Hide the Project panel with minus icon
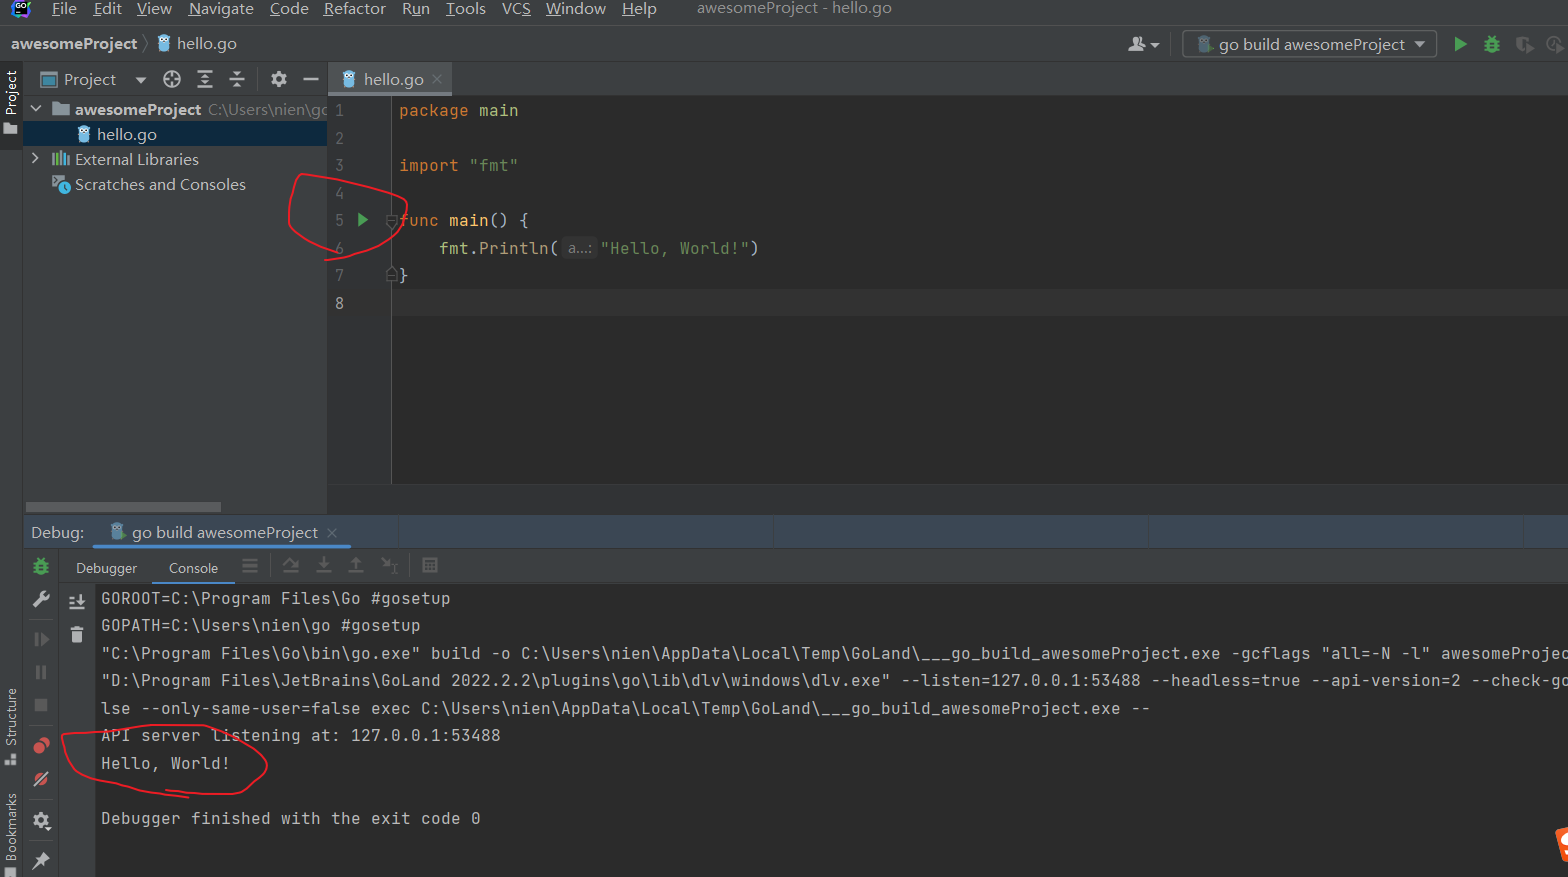 (x=311, y=79)
